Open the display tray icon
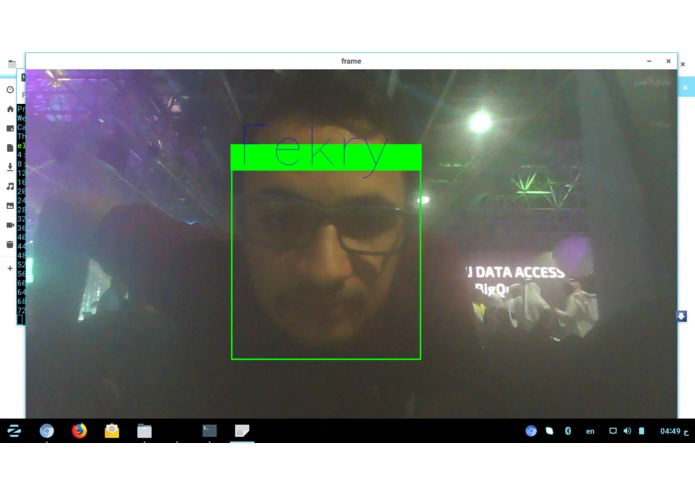 [x=613, y=431]
